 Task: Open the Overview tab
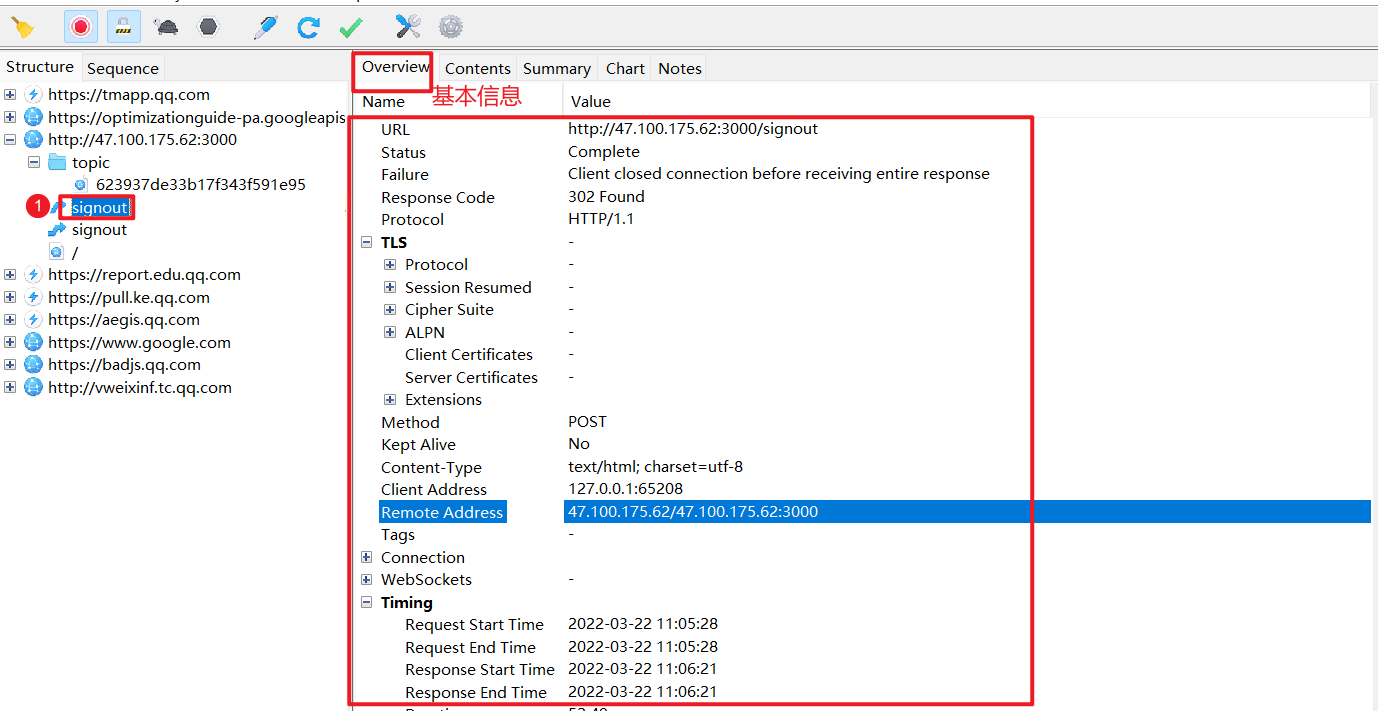click(x=395, y=67)
